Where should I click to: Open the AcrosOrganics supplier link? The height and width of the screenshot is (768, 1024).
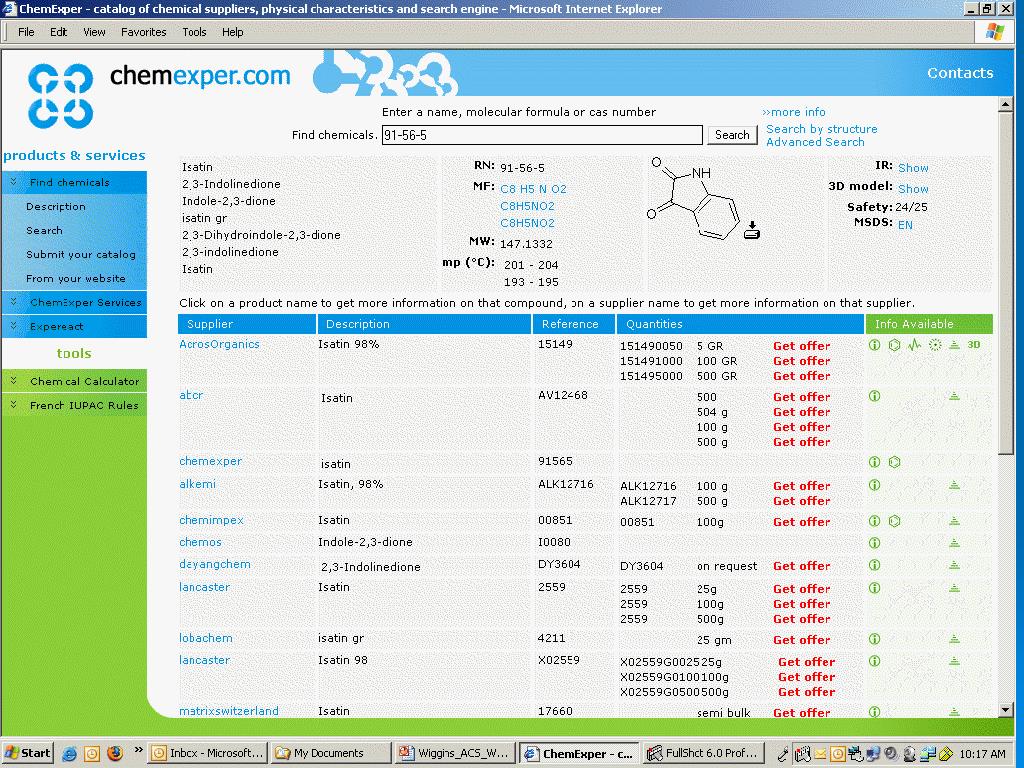219,344
